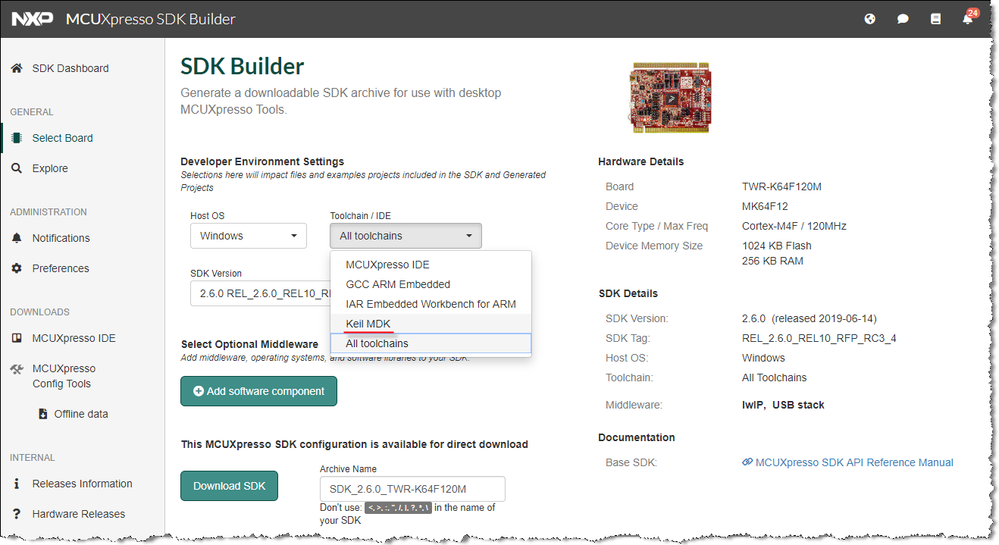Open MCUXpresso Config Tools entry
This screenshot has width=999, height=545.
click(x=64, y=376)
